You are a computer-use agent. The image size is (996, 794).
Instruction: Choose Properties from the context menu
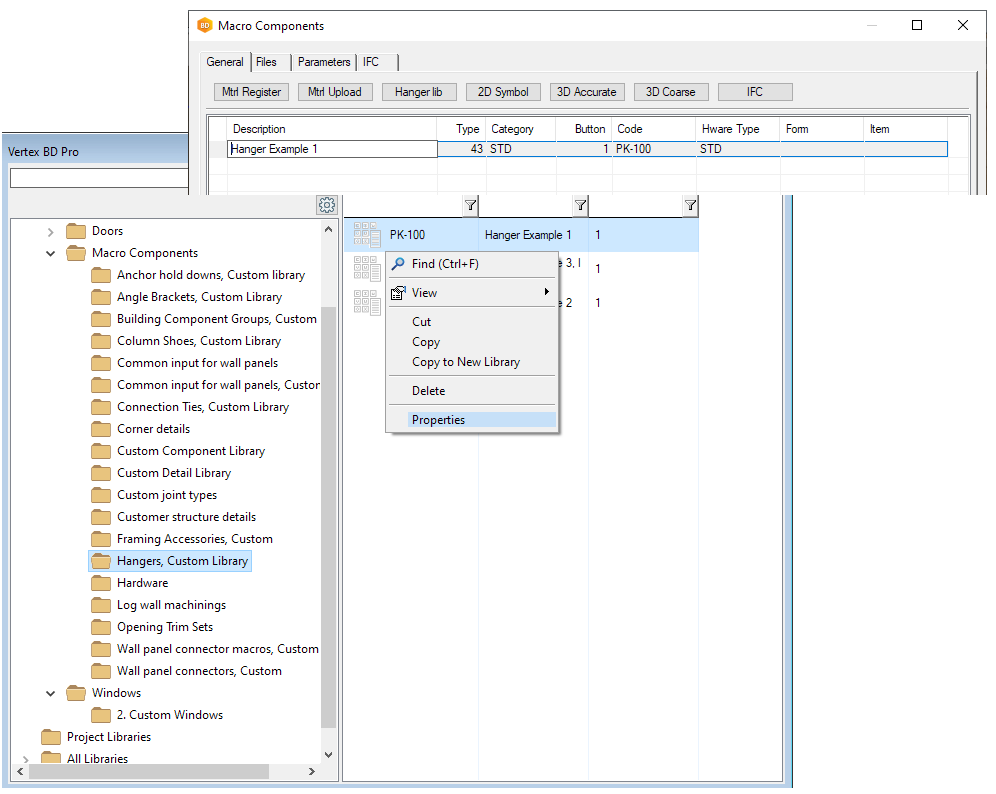[438, 420]
